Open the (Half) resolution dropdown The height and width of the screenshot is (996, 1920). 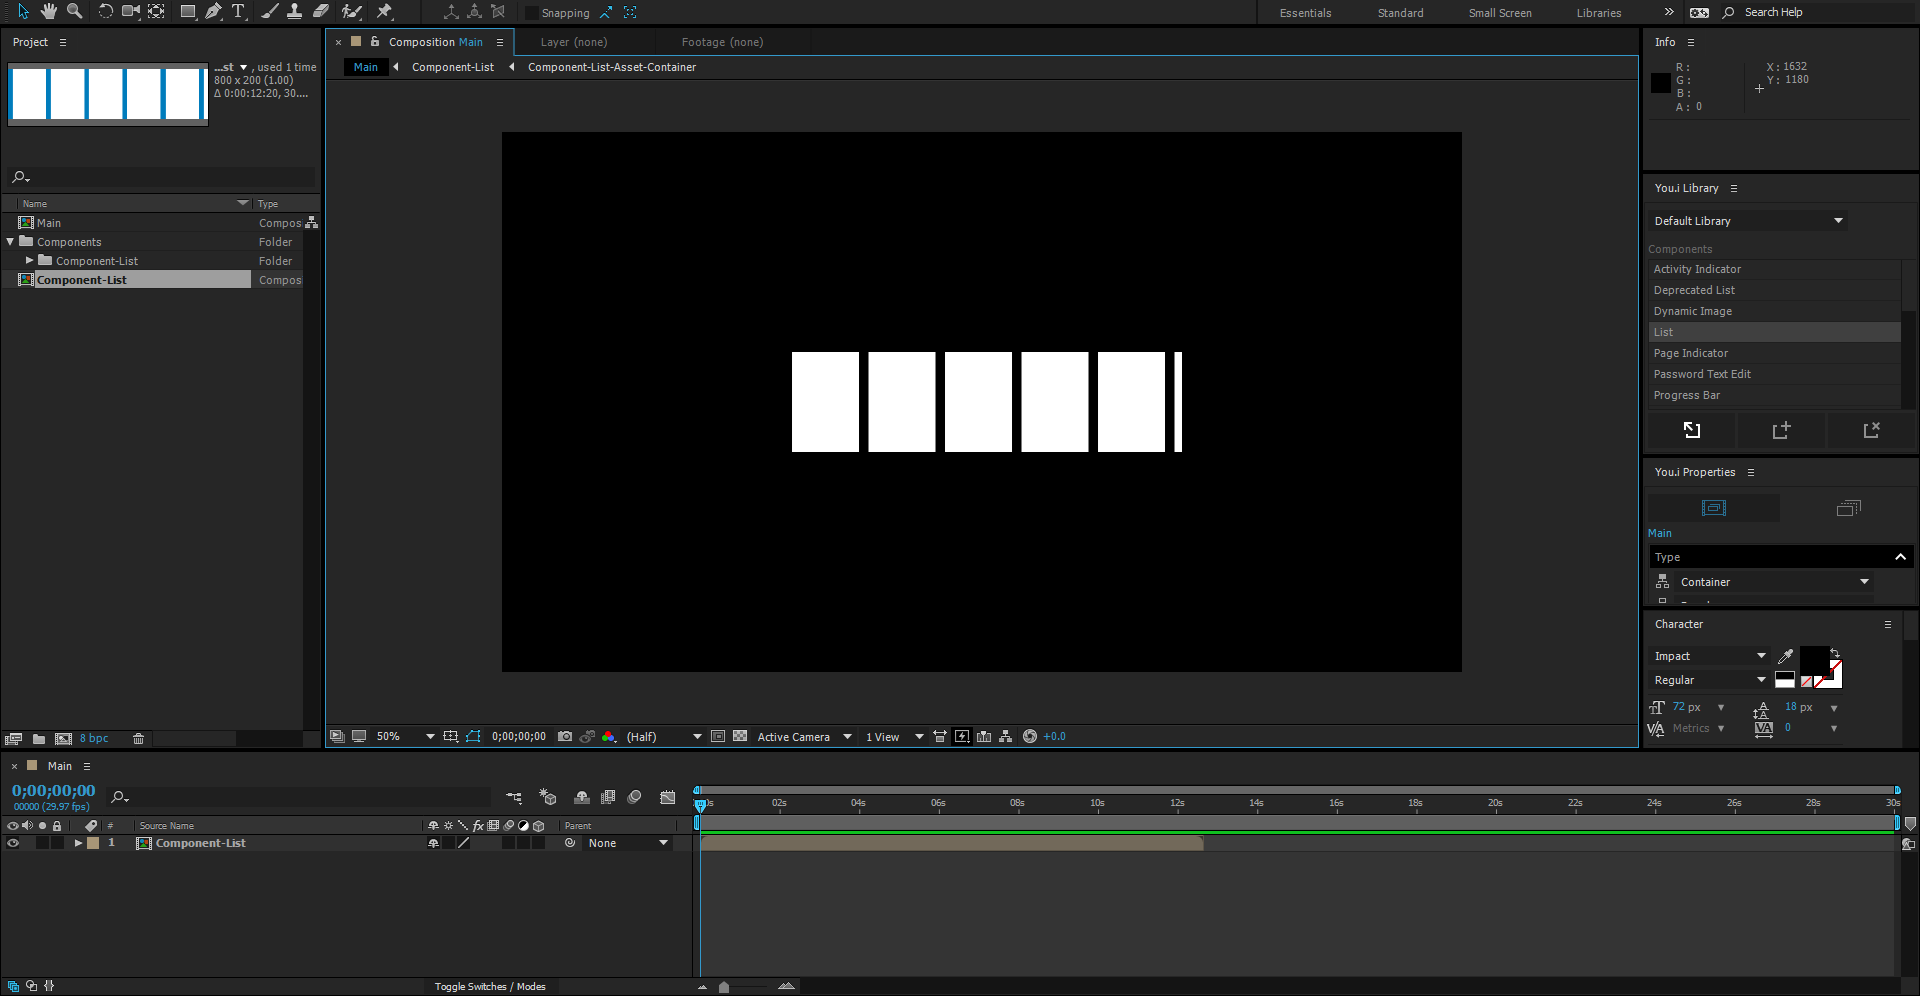point(664,737)
